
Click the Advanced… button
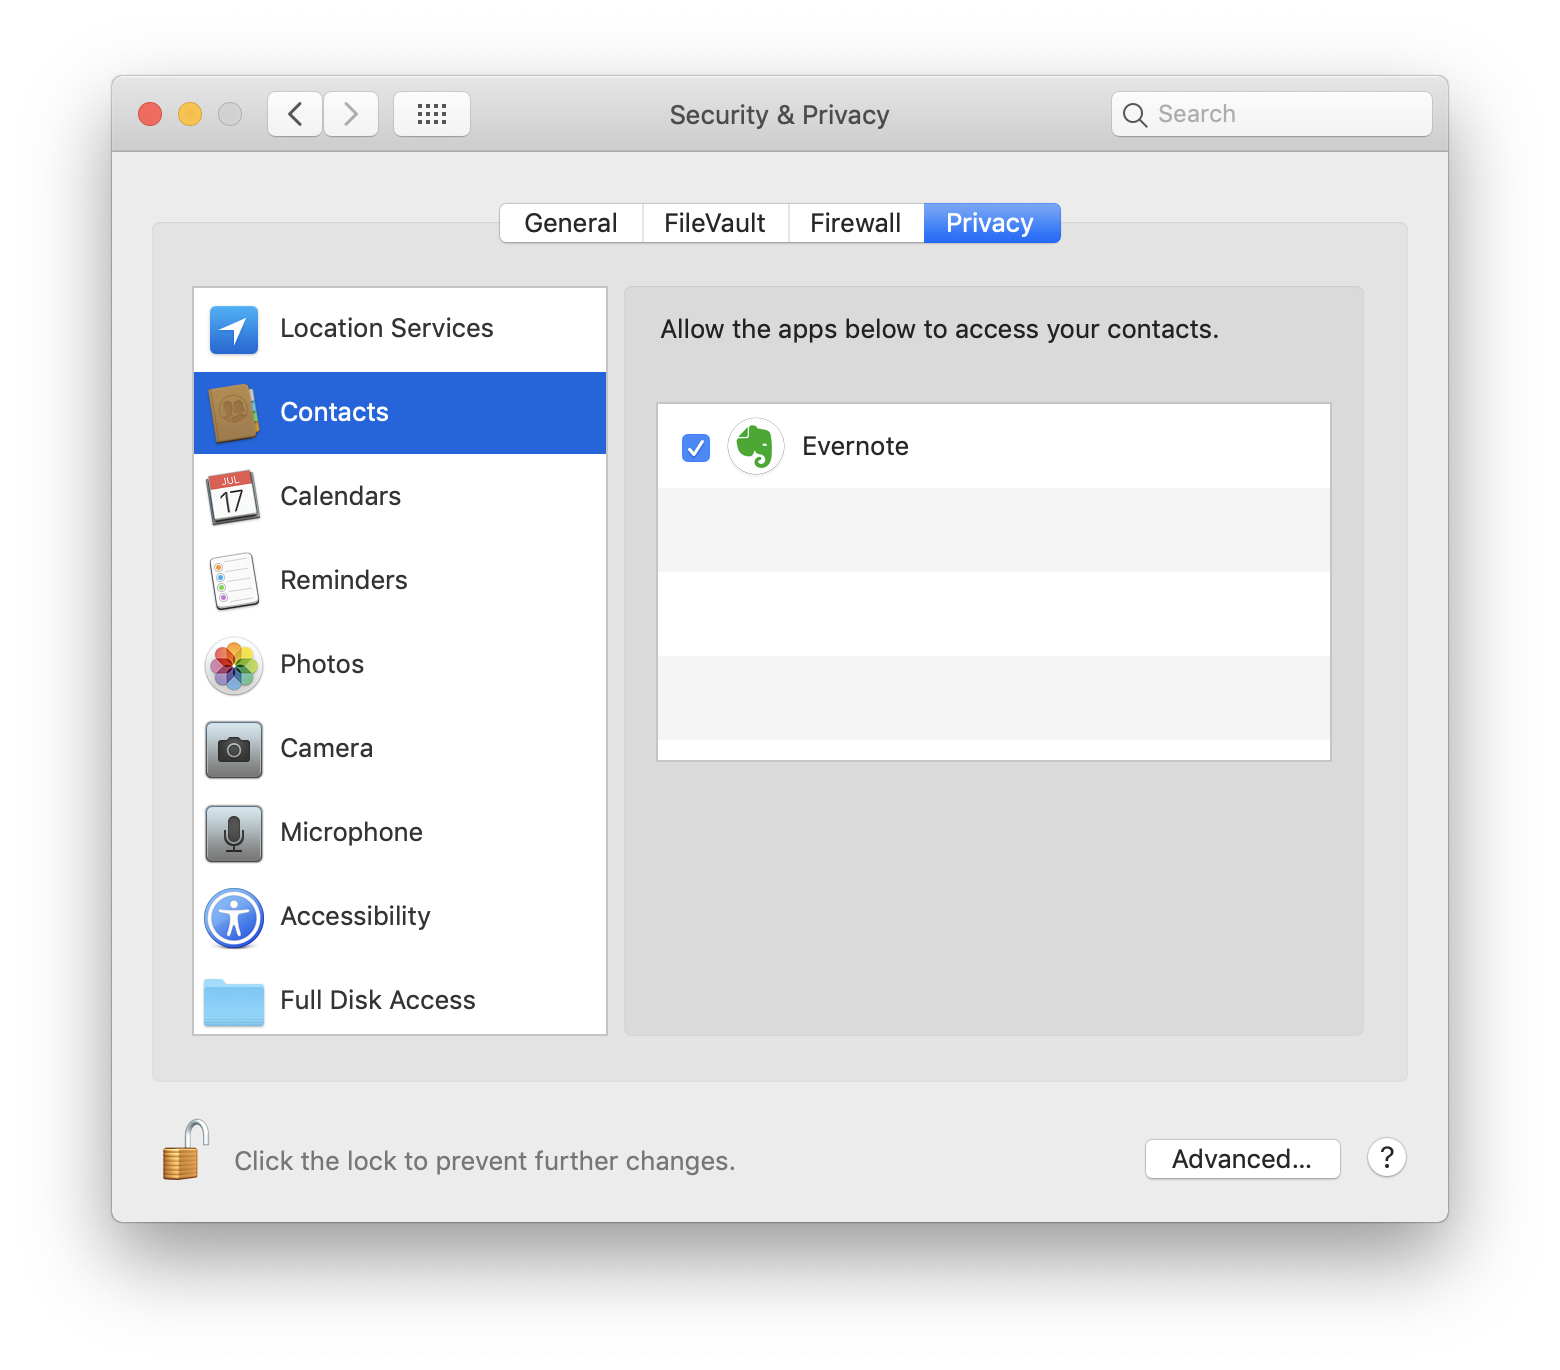(x=1242, y=1159)
